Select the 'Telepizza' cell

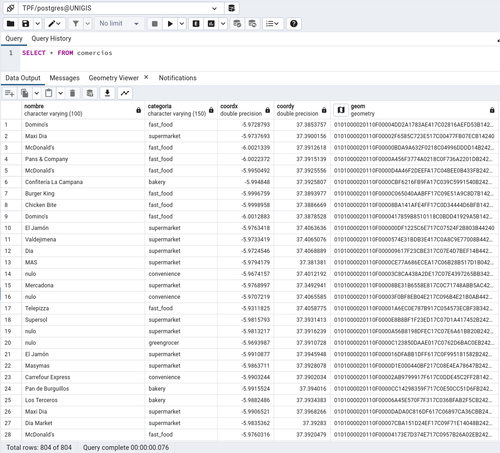coord(83,309)
